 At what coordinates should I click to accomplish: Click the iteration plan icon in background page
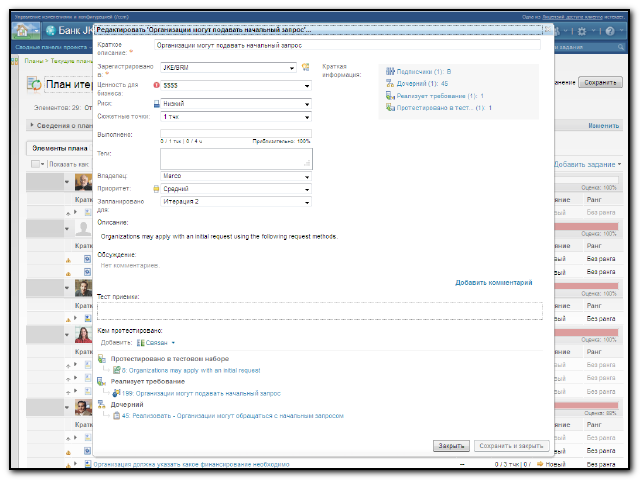pos(34,84)
